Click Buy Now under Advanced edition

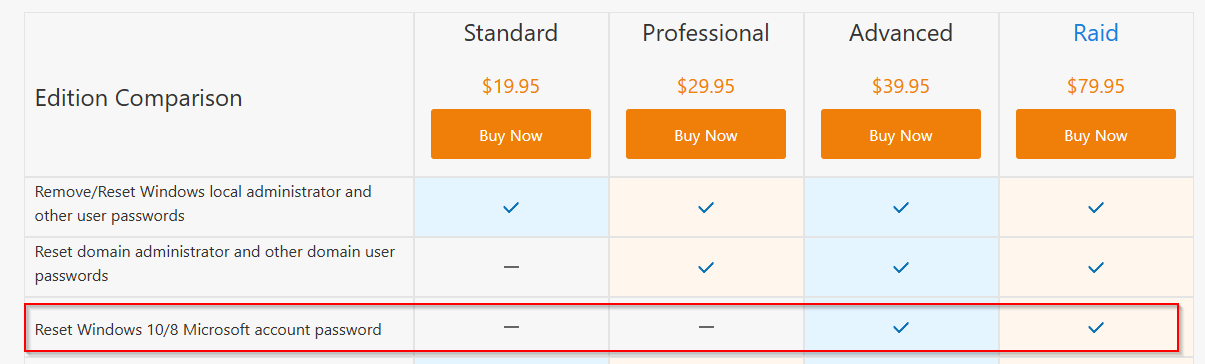pyautogui.click(x=901, y=135)
